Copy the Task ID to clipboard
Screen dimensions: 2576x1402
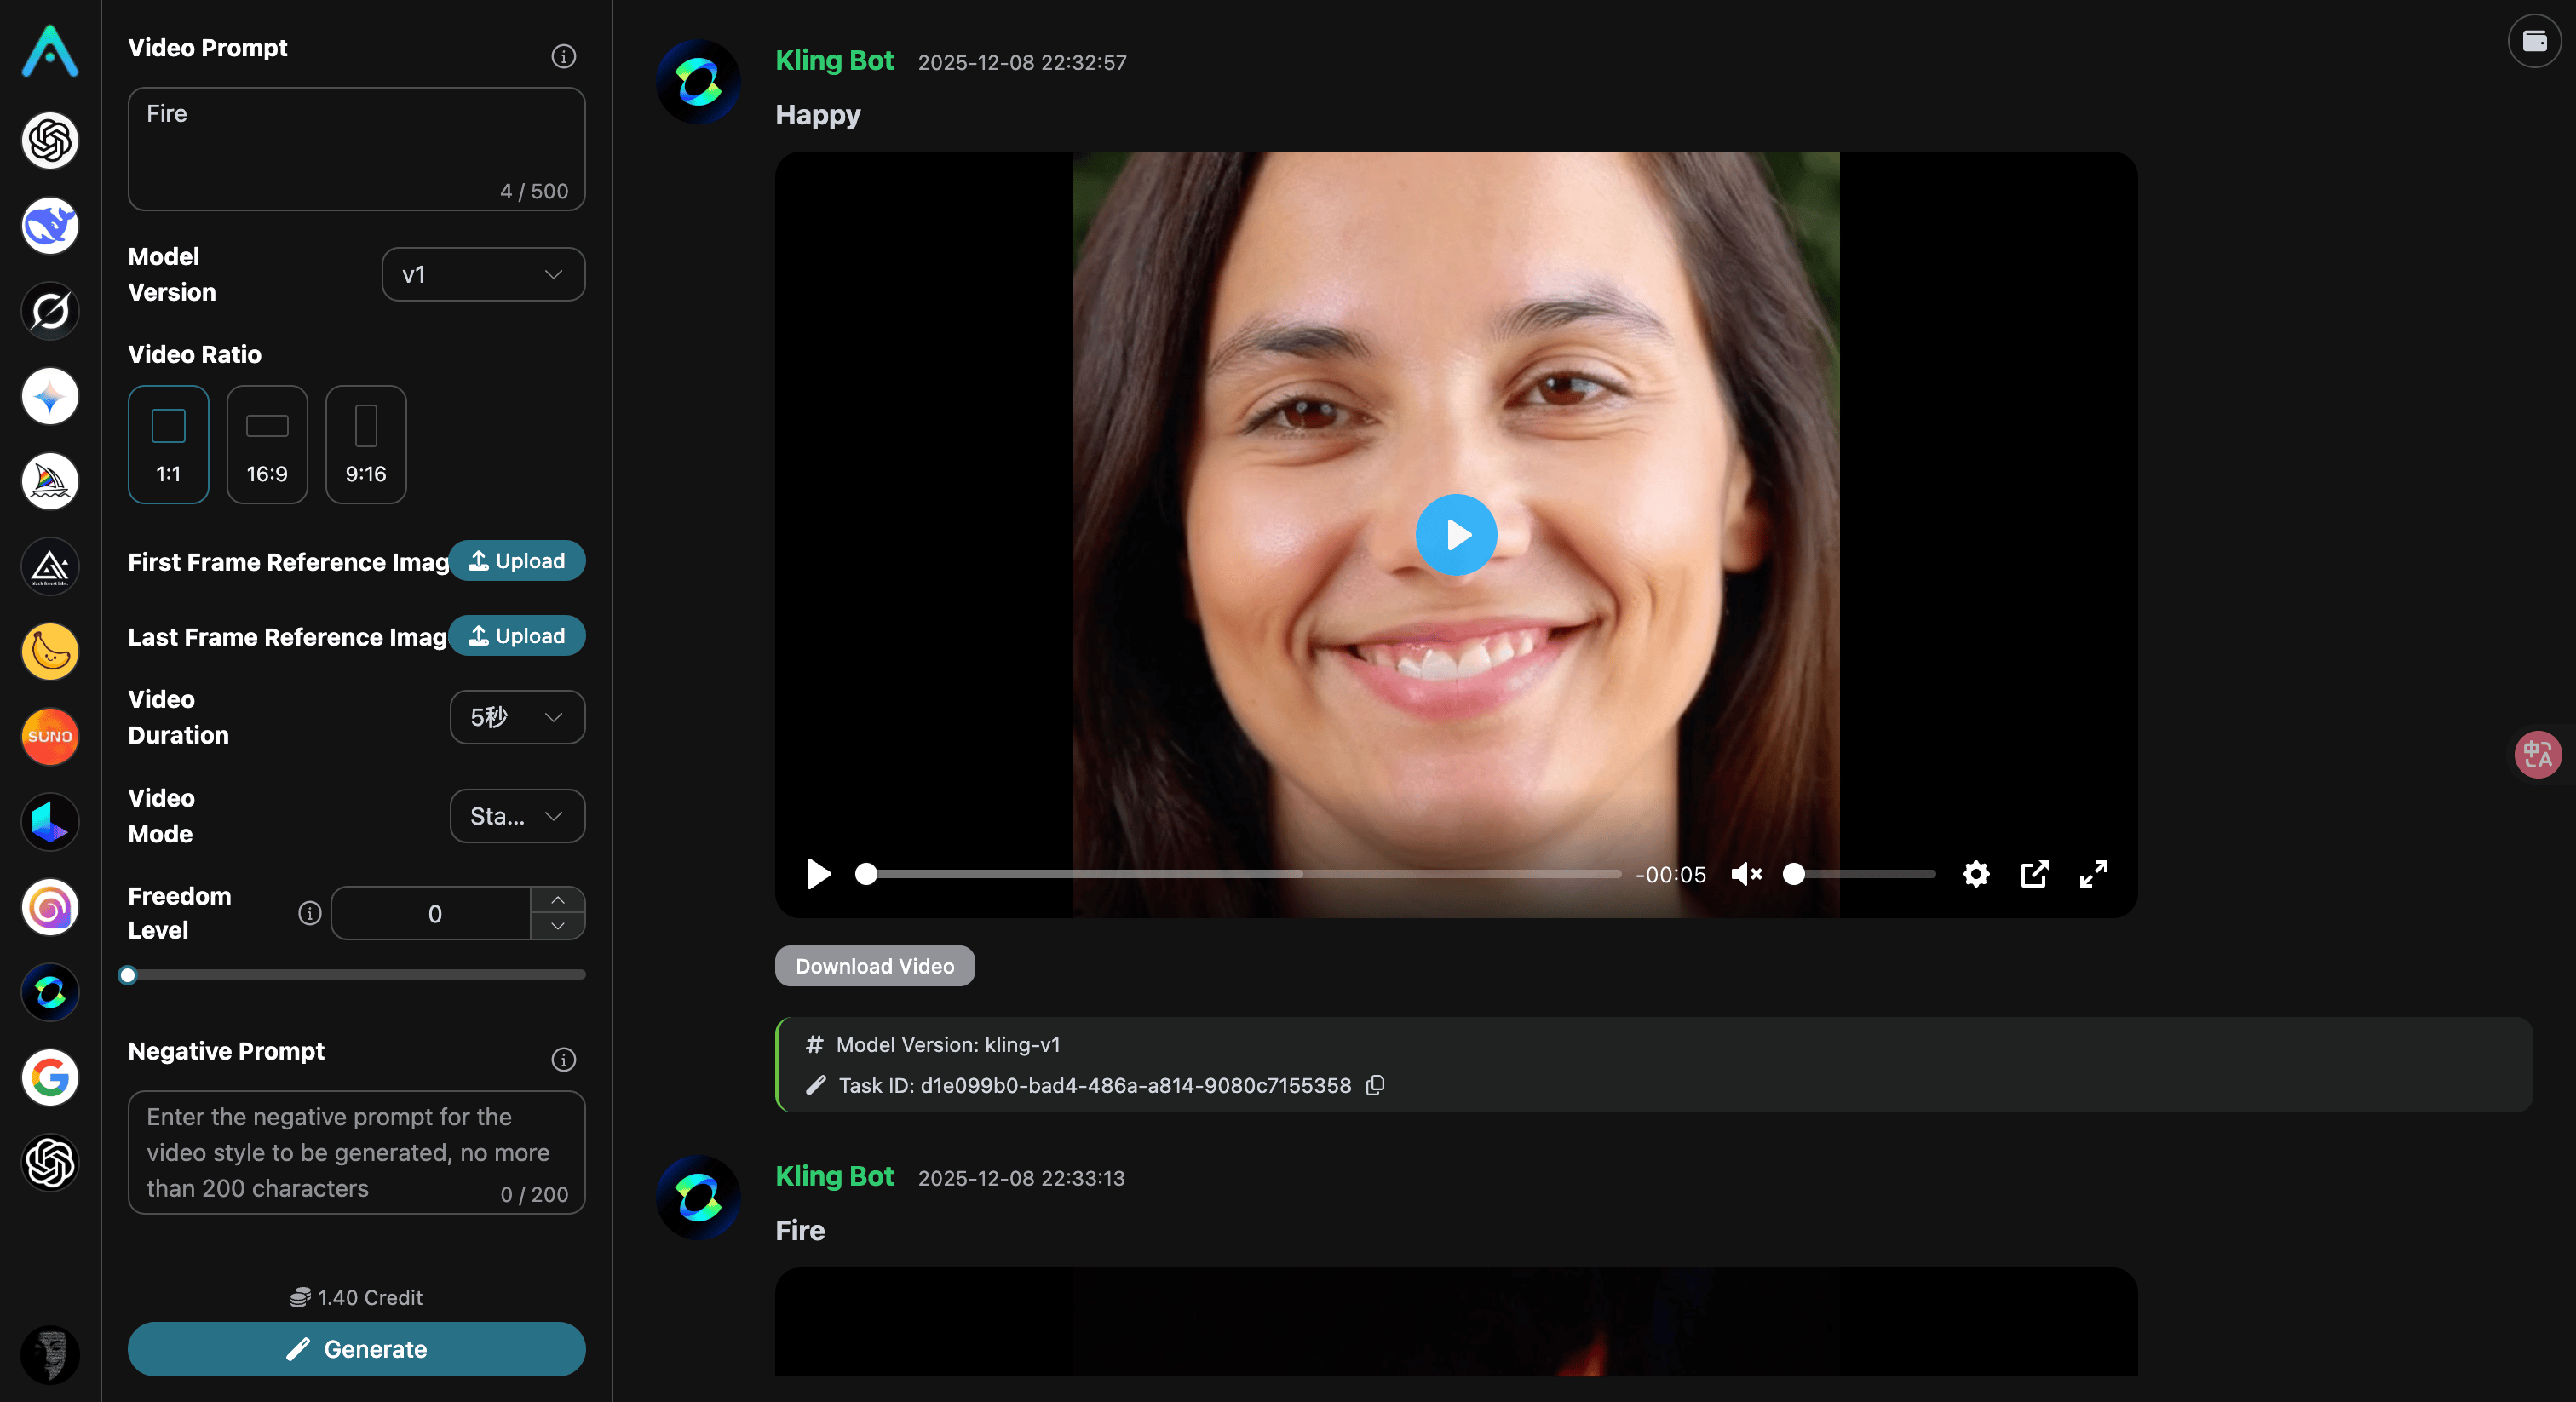click(1376, 1085)
